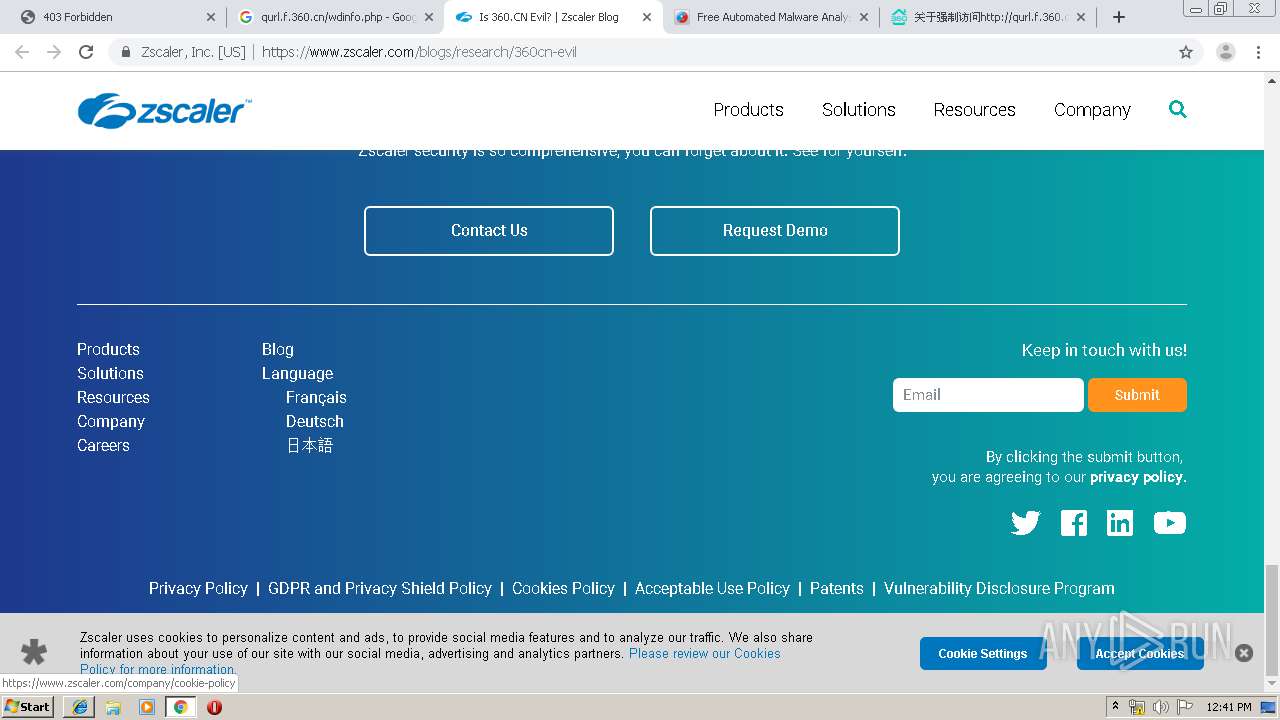Bookmark this page with the star icon
Screen dimensions: 1280x720
point(1186,52)
